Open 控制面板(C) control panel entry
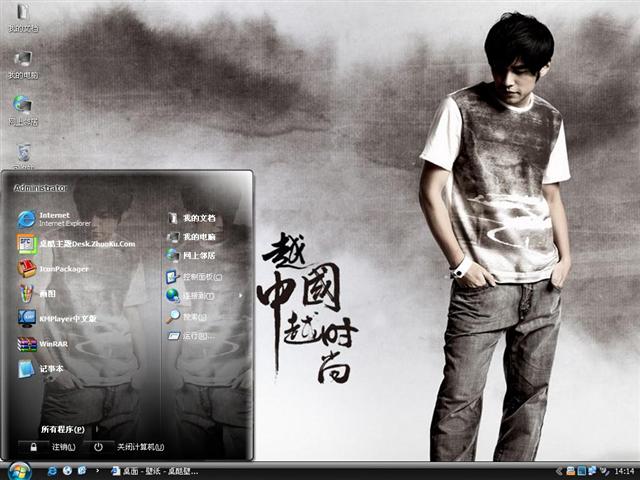Viewport: 640px width, 480px height. click(x=194, y=277)
